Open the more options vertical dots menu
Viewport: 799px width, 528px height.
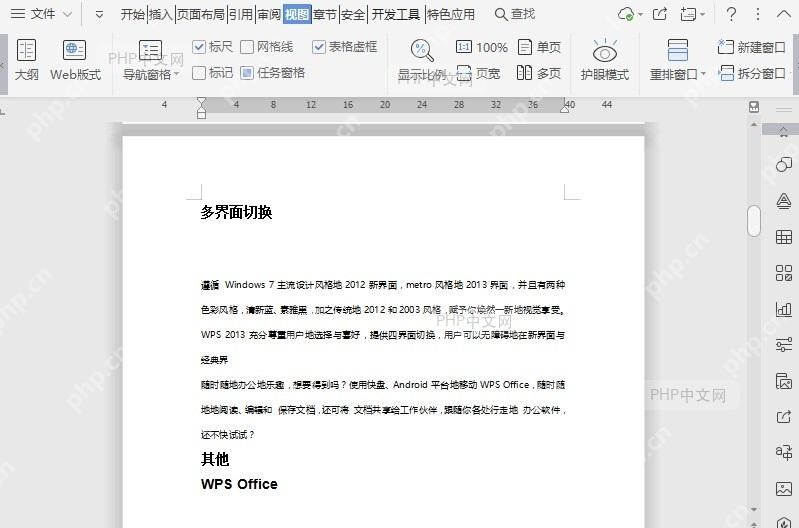[x=758, y=14]
